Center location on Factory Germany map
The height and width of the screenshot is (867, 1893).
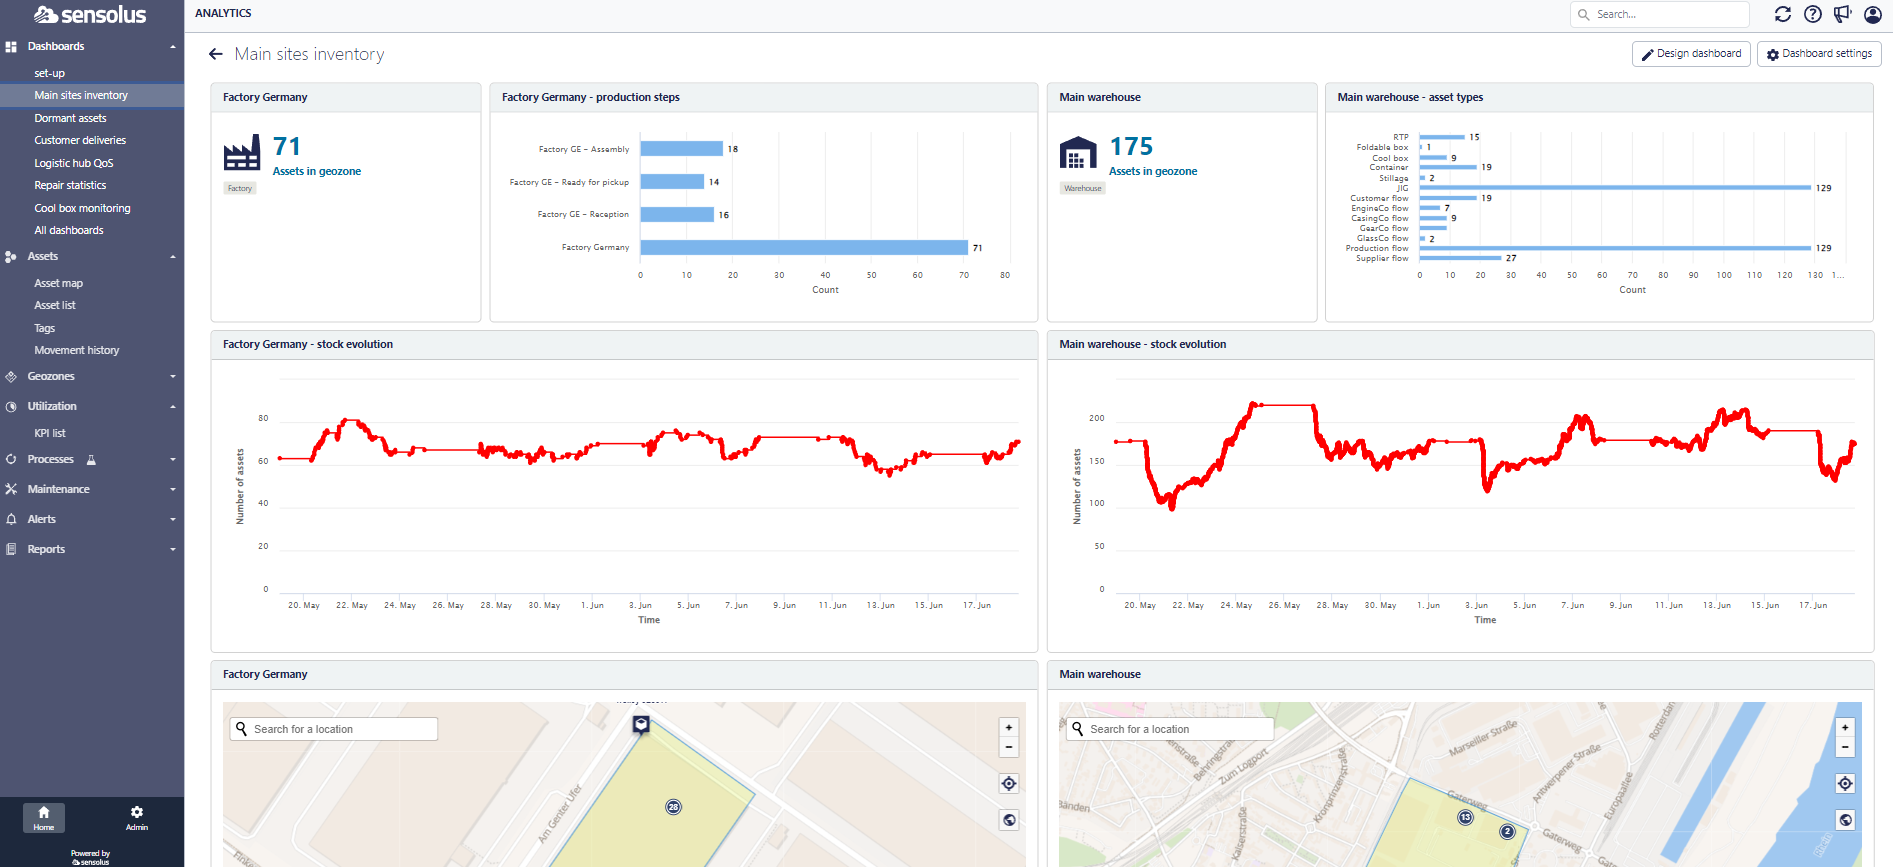click(x=1009, y=784)
